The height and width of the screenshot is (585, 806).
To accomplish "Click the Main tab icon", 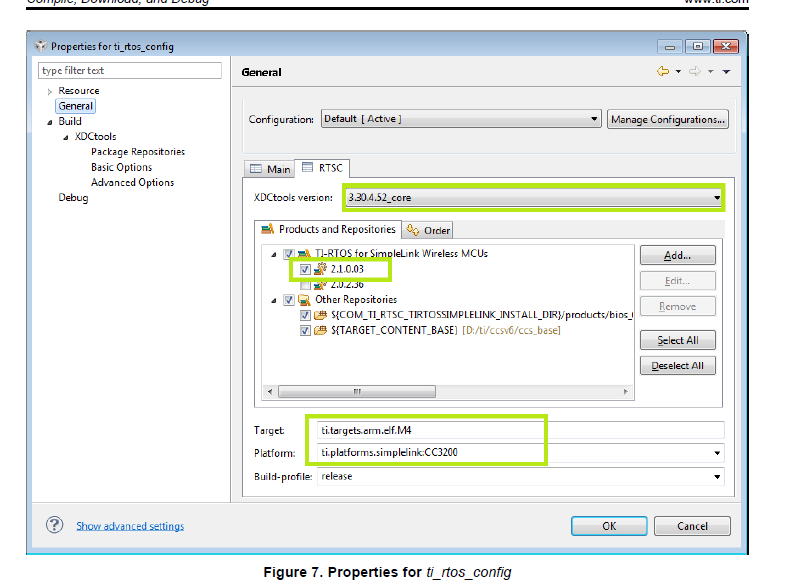I will coord(255,169).
